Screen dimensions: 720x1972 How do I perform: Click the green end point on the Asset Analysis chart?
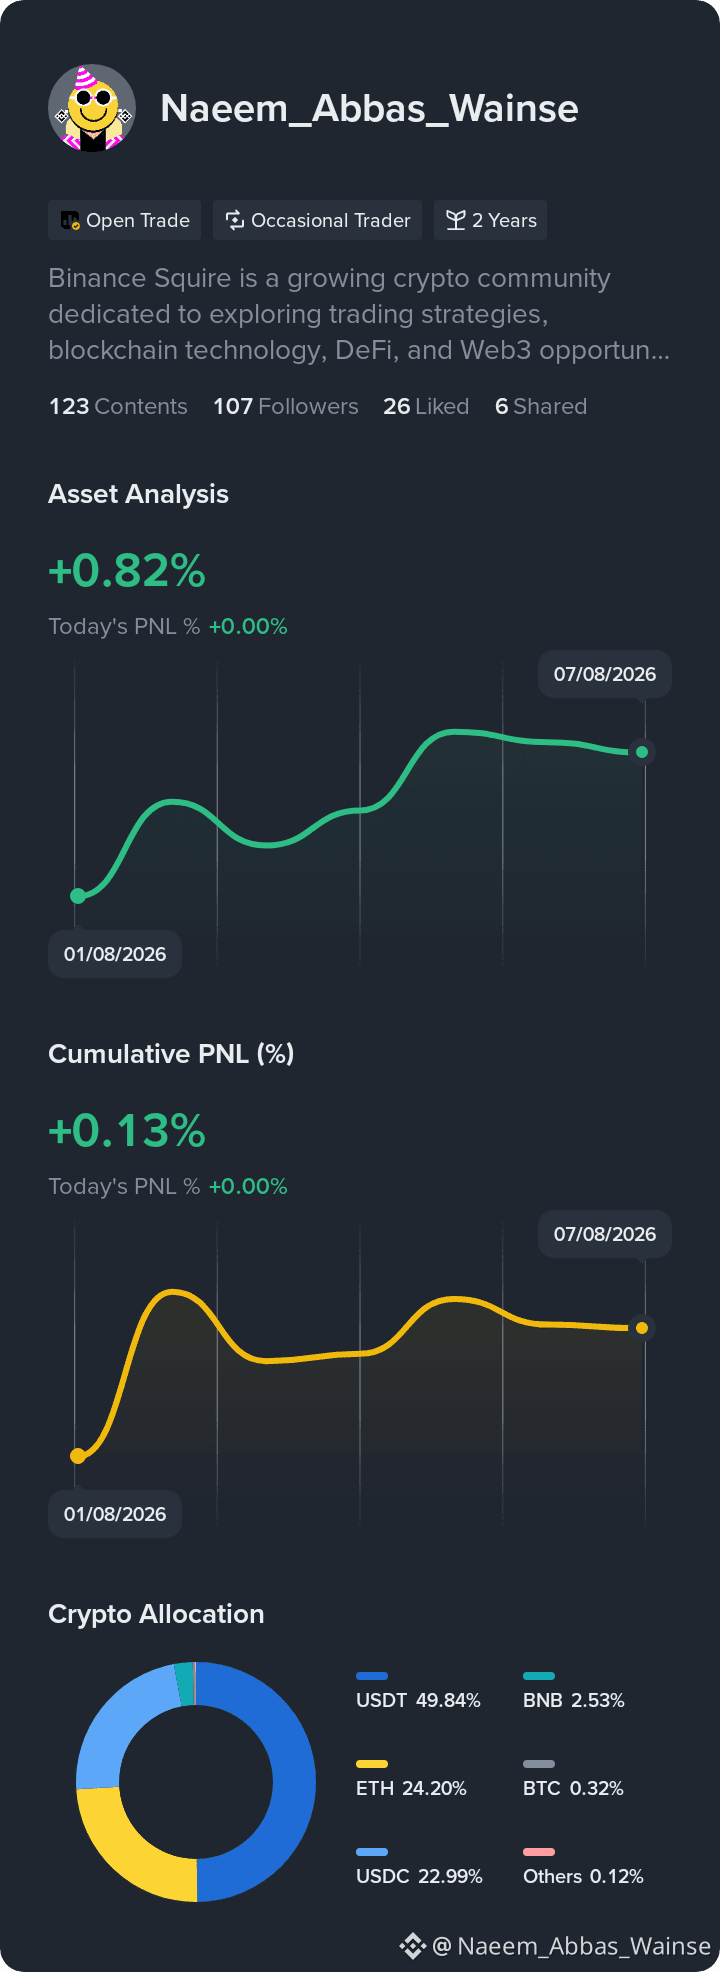(x=642, y=752)
